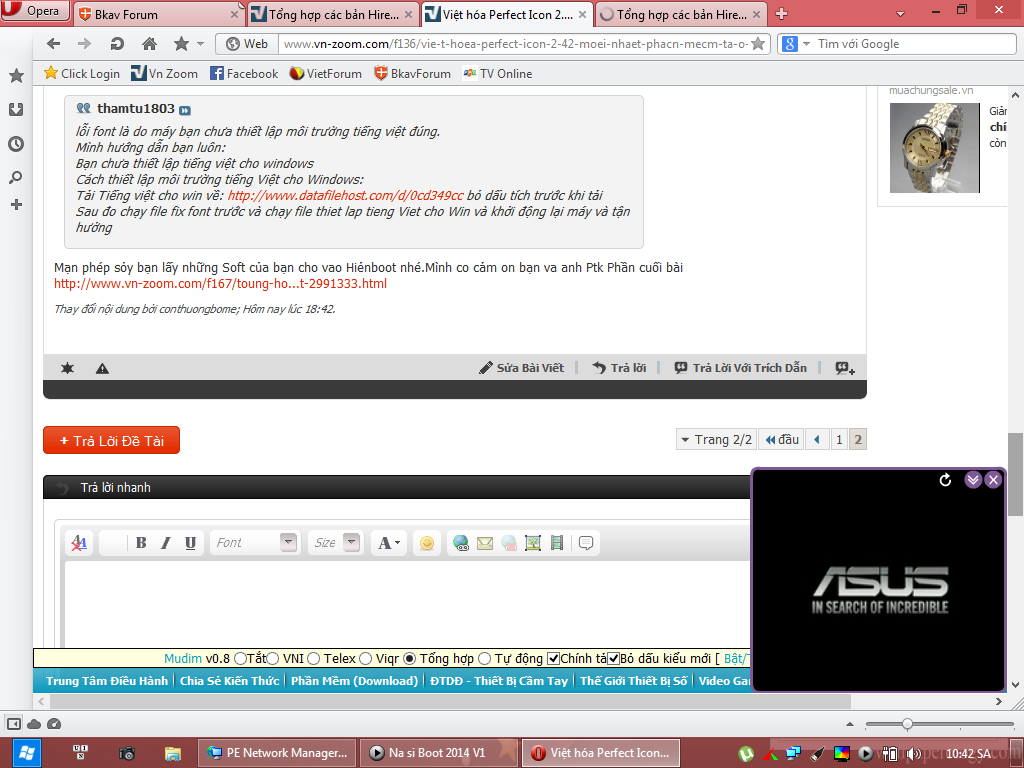Click the warning triangle report icon
1024x768 pixels.
pyautogui.click(x=102, y=368)
